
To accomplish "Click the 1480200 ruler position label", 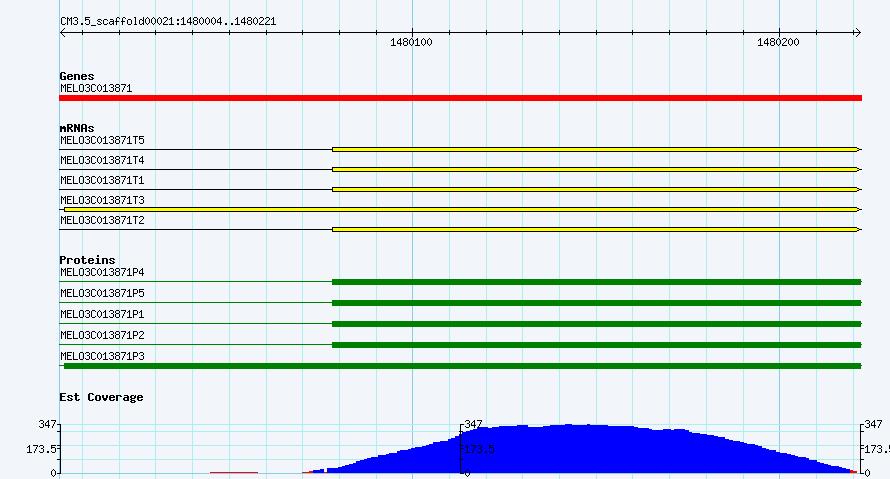I will [778, 43].
